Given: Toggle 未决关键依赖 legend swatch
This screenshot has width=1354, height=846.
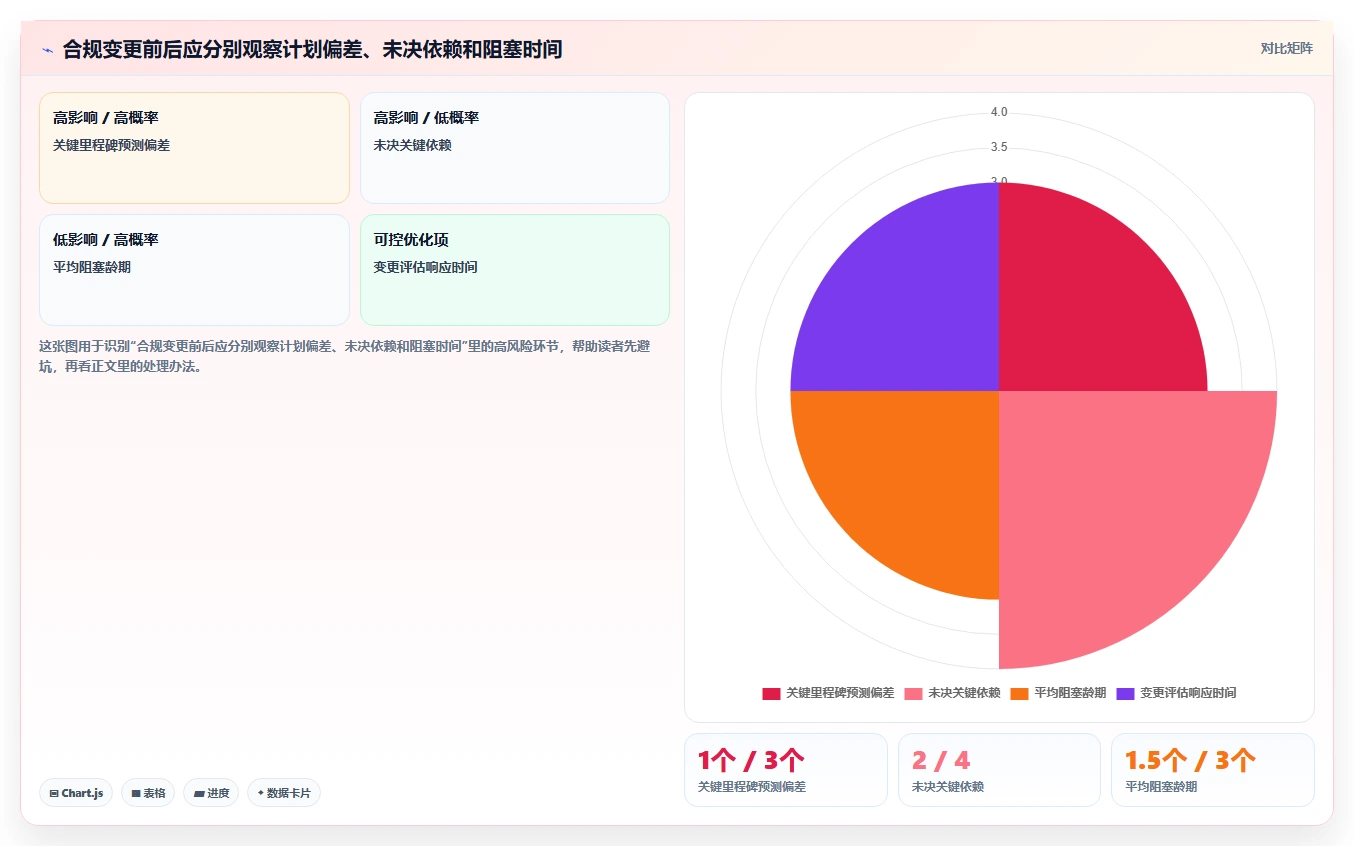Looking at the screenshot, I should [913, 693].
